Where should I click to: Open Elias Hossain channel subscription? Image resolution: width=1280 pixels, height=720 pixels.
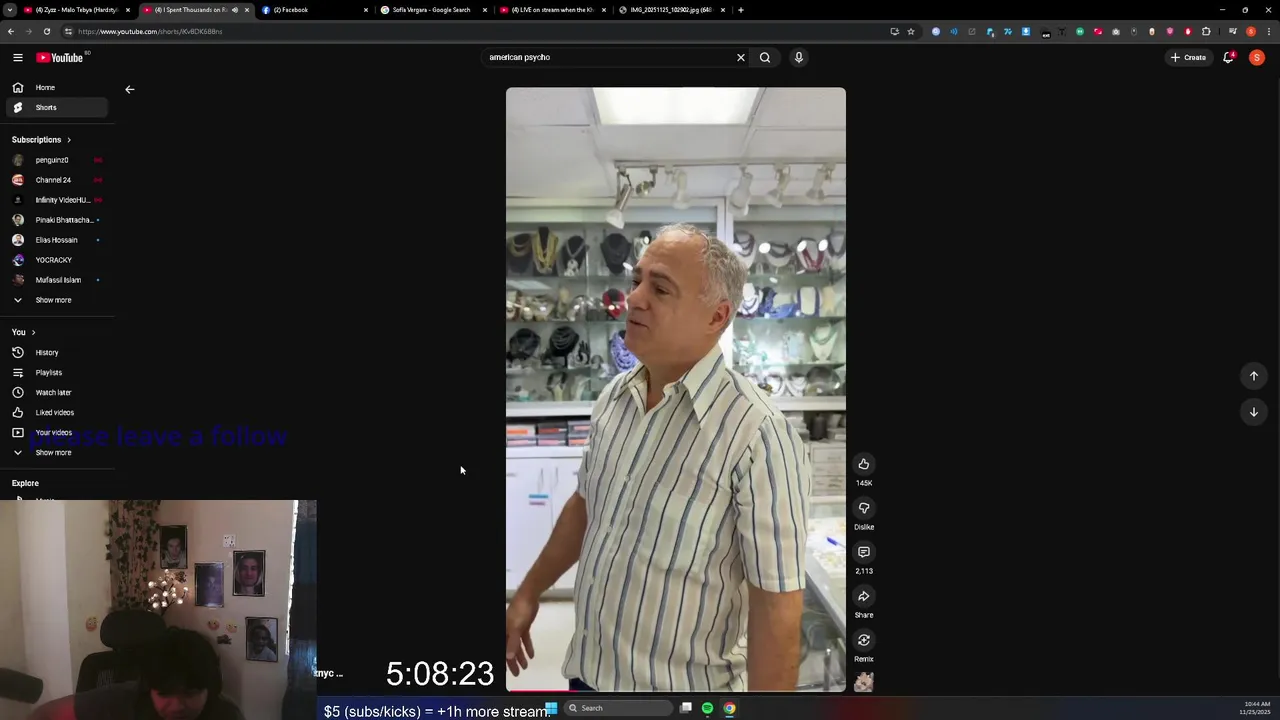(x=57, y=240)
